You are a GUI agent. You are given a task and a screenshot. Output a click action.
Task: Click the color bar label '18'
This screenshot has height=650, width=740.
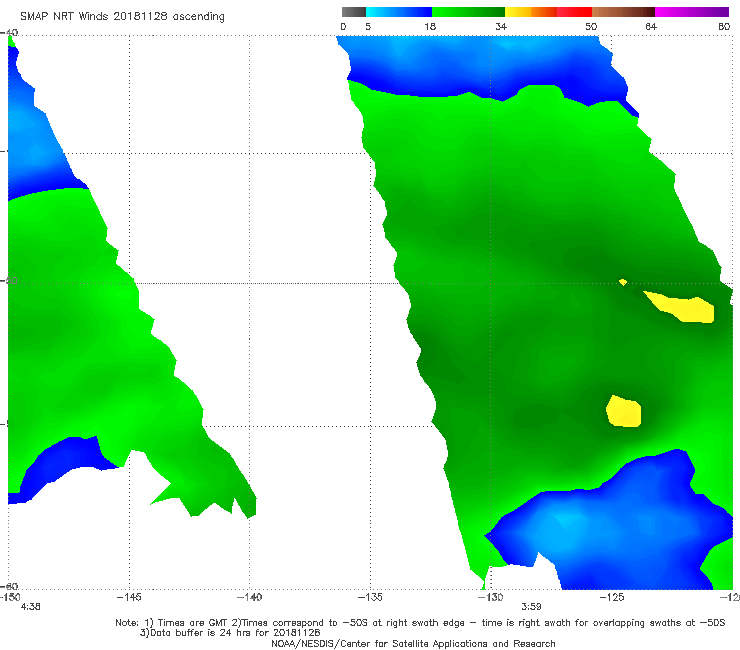click(430, 27)
